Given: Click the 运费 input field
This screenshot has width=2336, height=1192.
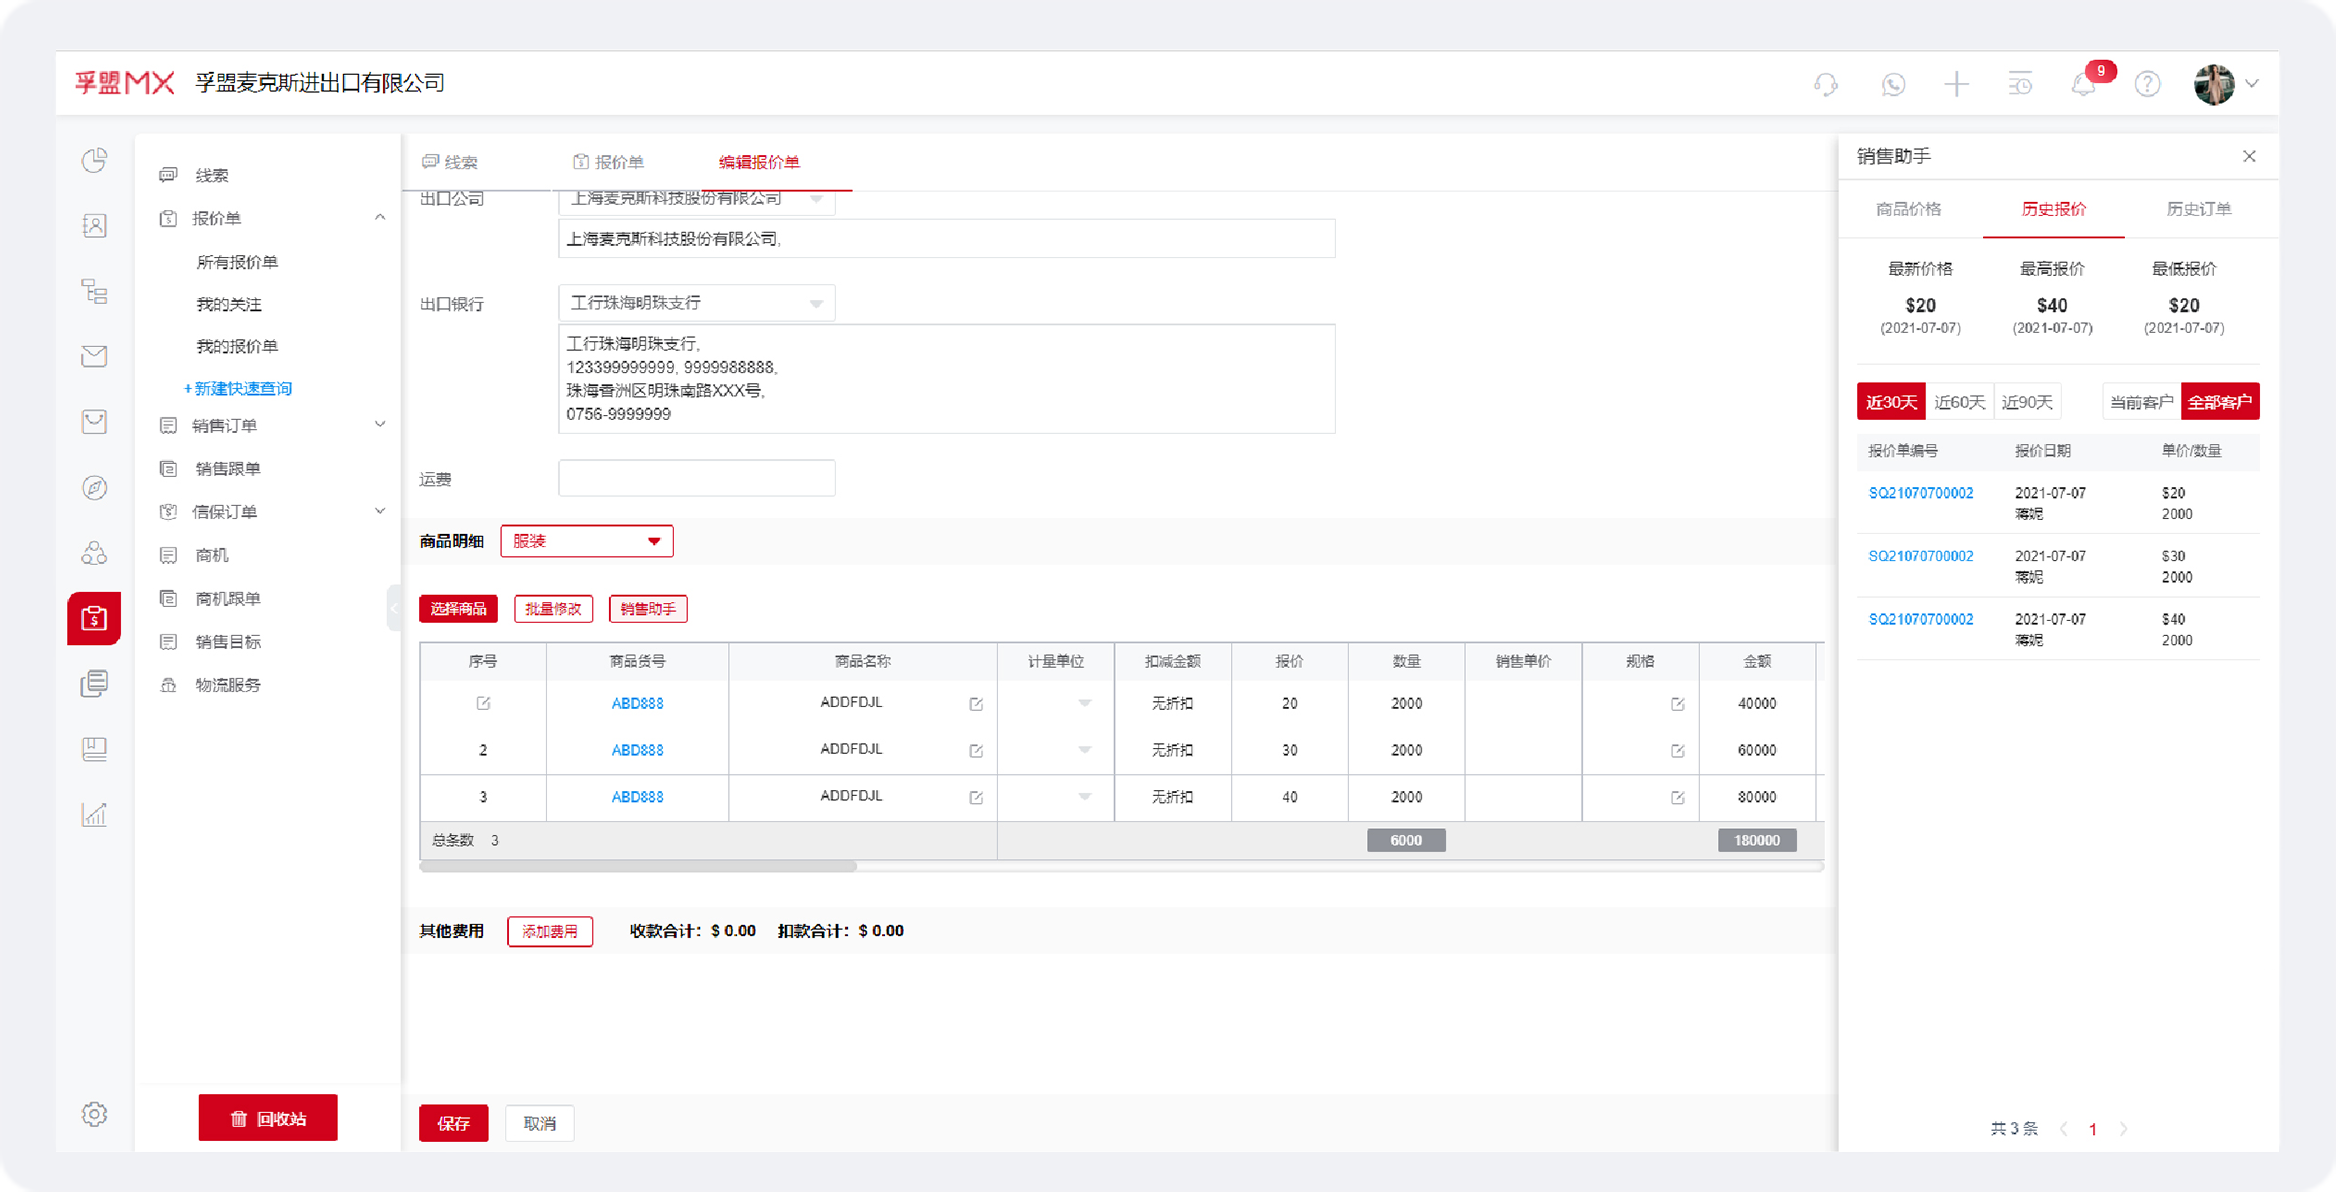Looking at the screenshot, I should pyautogui.click(x=696, y=479).
